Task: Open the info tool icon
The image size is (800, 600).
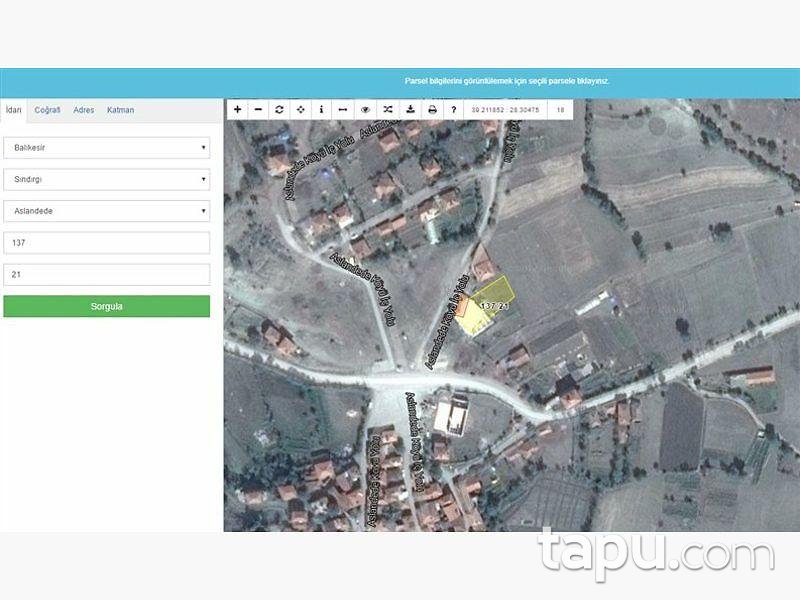Action: 321,110
